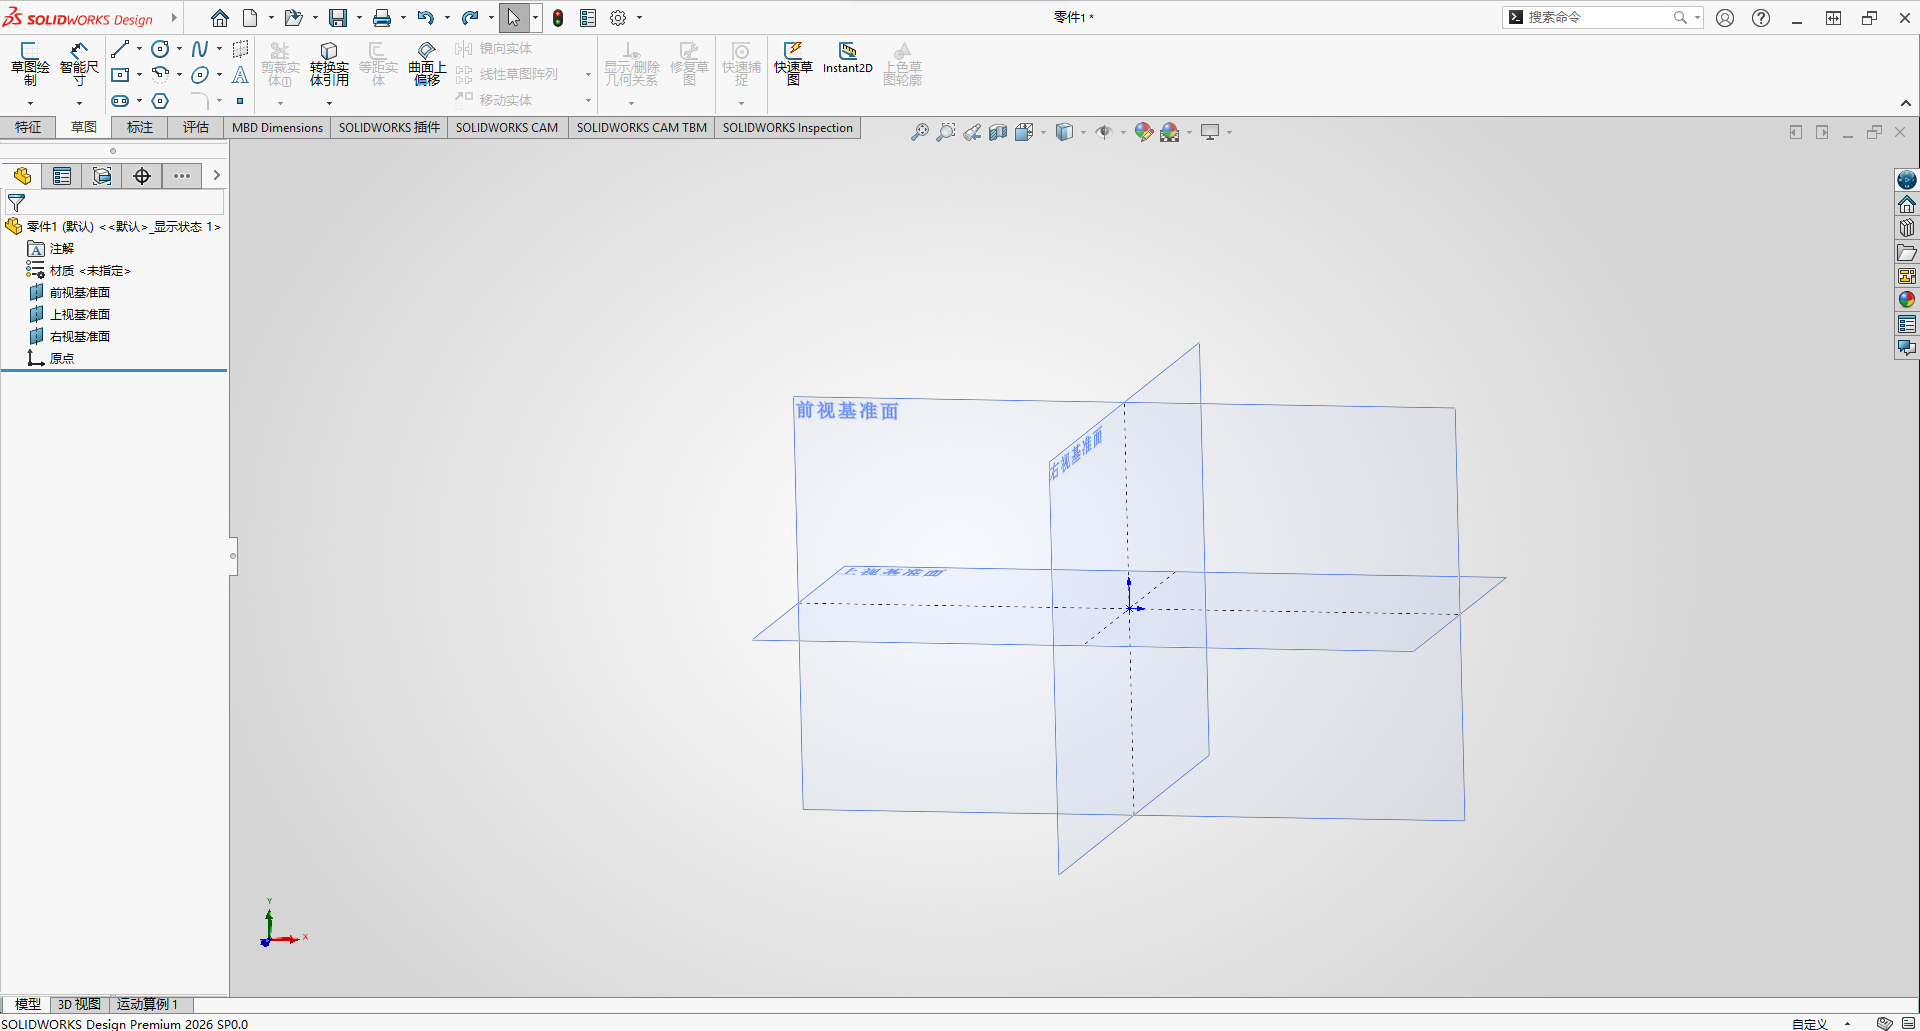Open the Options gear icon
1920x1031 pixels.
[x=618, y=18]
